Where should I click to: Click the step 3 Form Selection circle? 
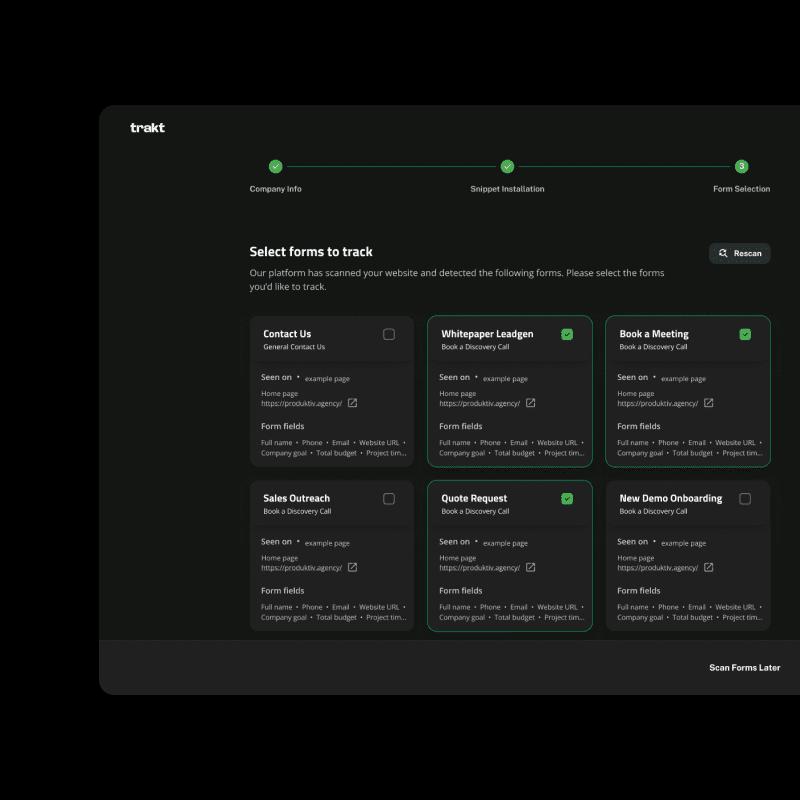(741, 166)
